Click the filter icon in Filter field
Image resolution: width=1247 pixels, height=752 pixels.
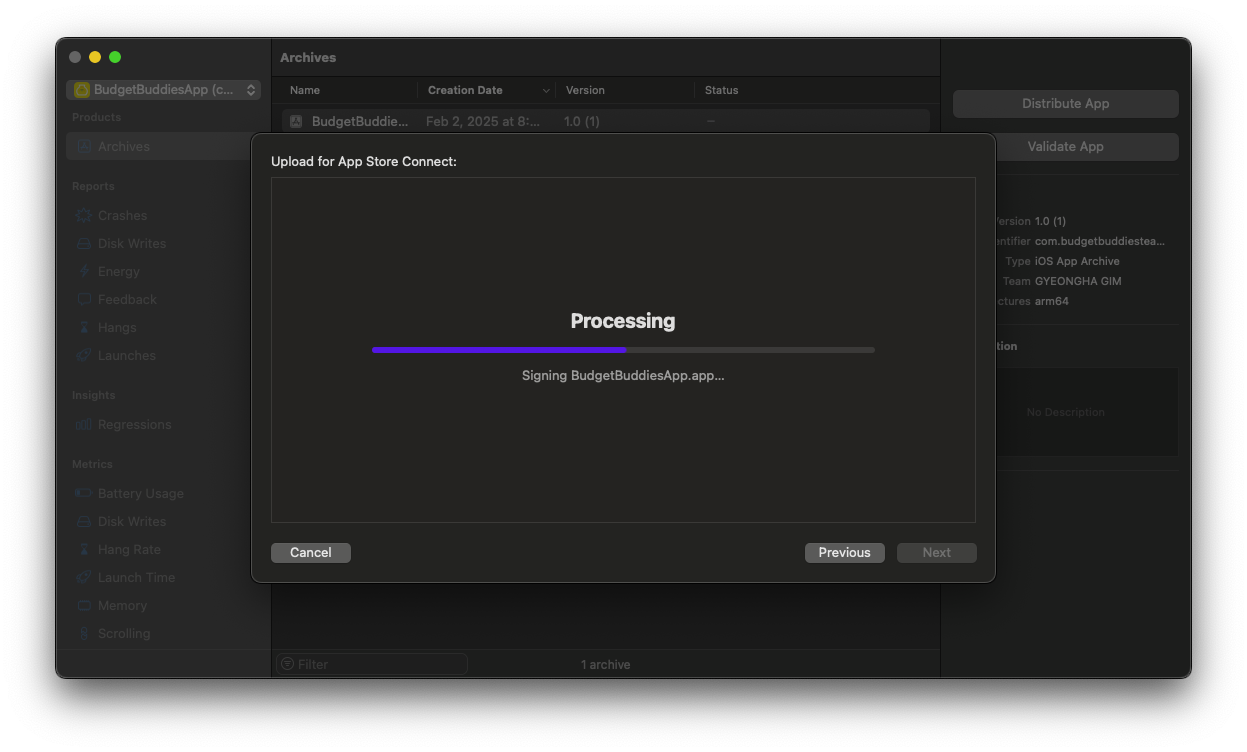click(287, 664)
